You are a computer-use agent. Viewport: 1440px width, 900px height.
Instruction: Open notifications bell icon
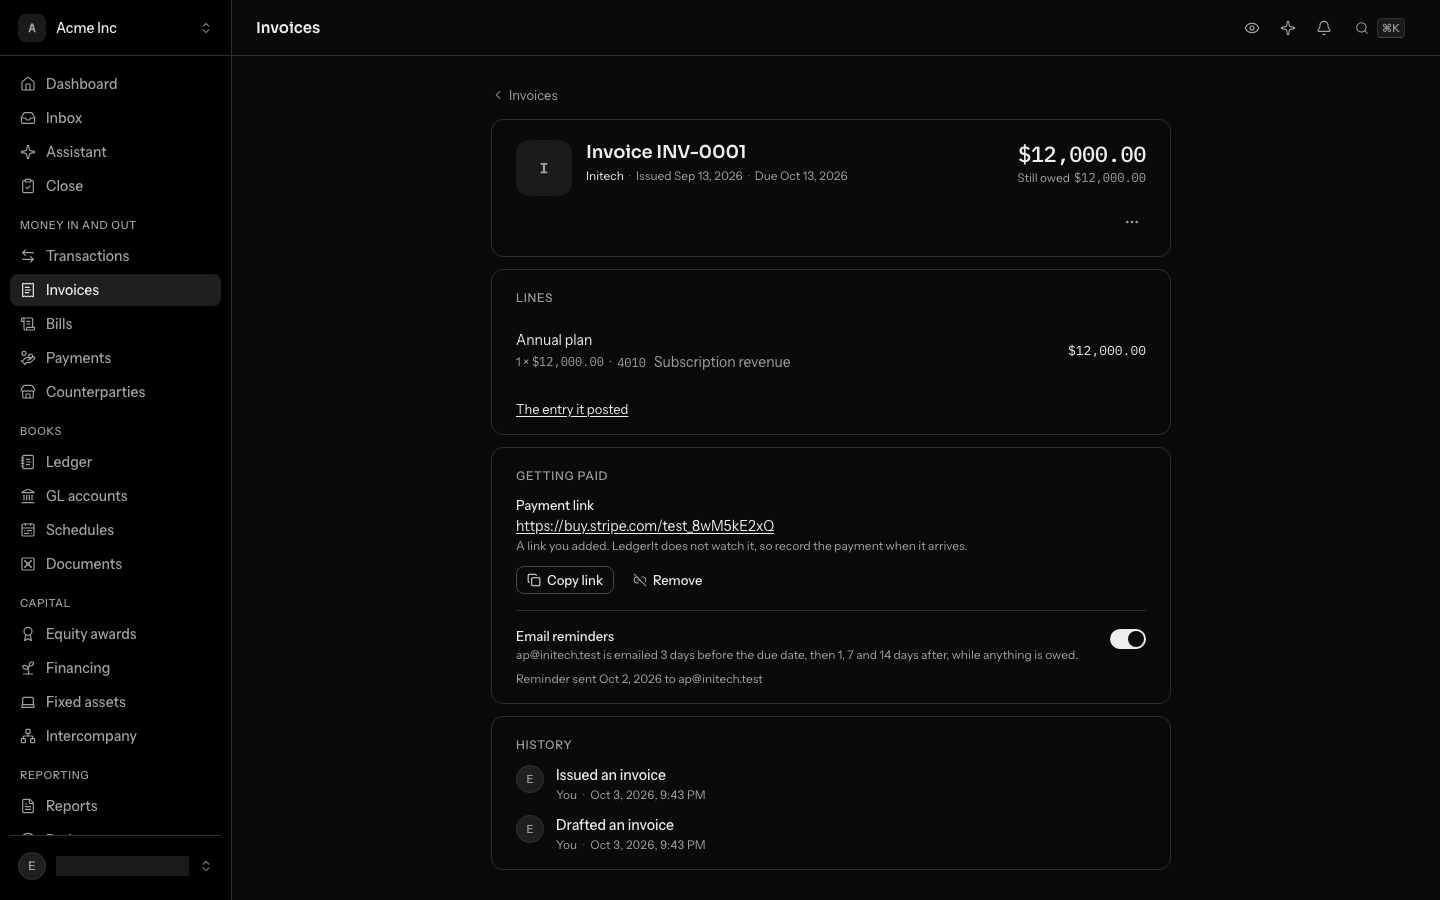1324,28
